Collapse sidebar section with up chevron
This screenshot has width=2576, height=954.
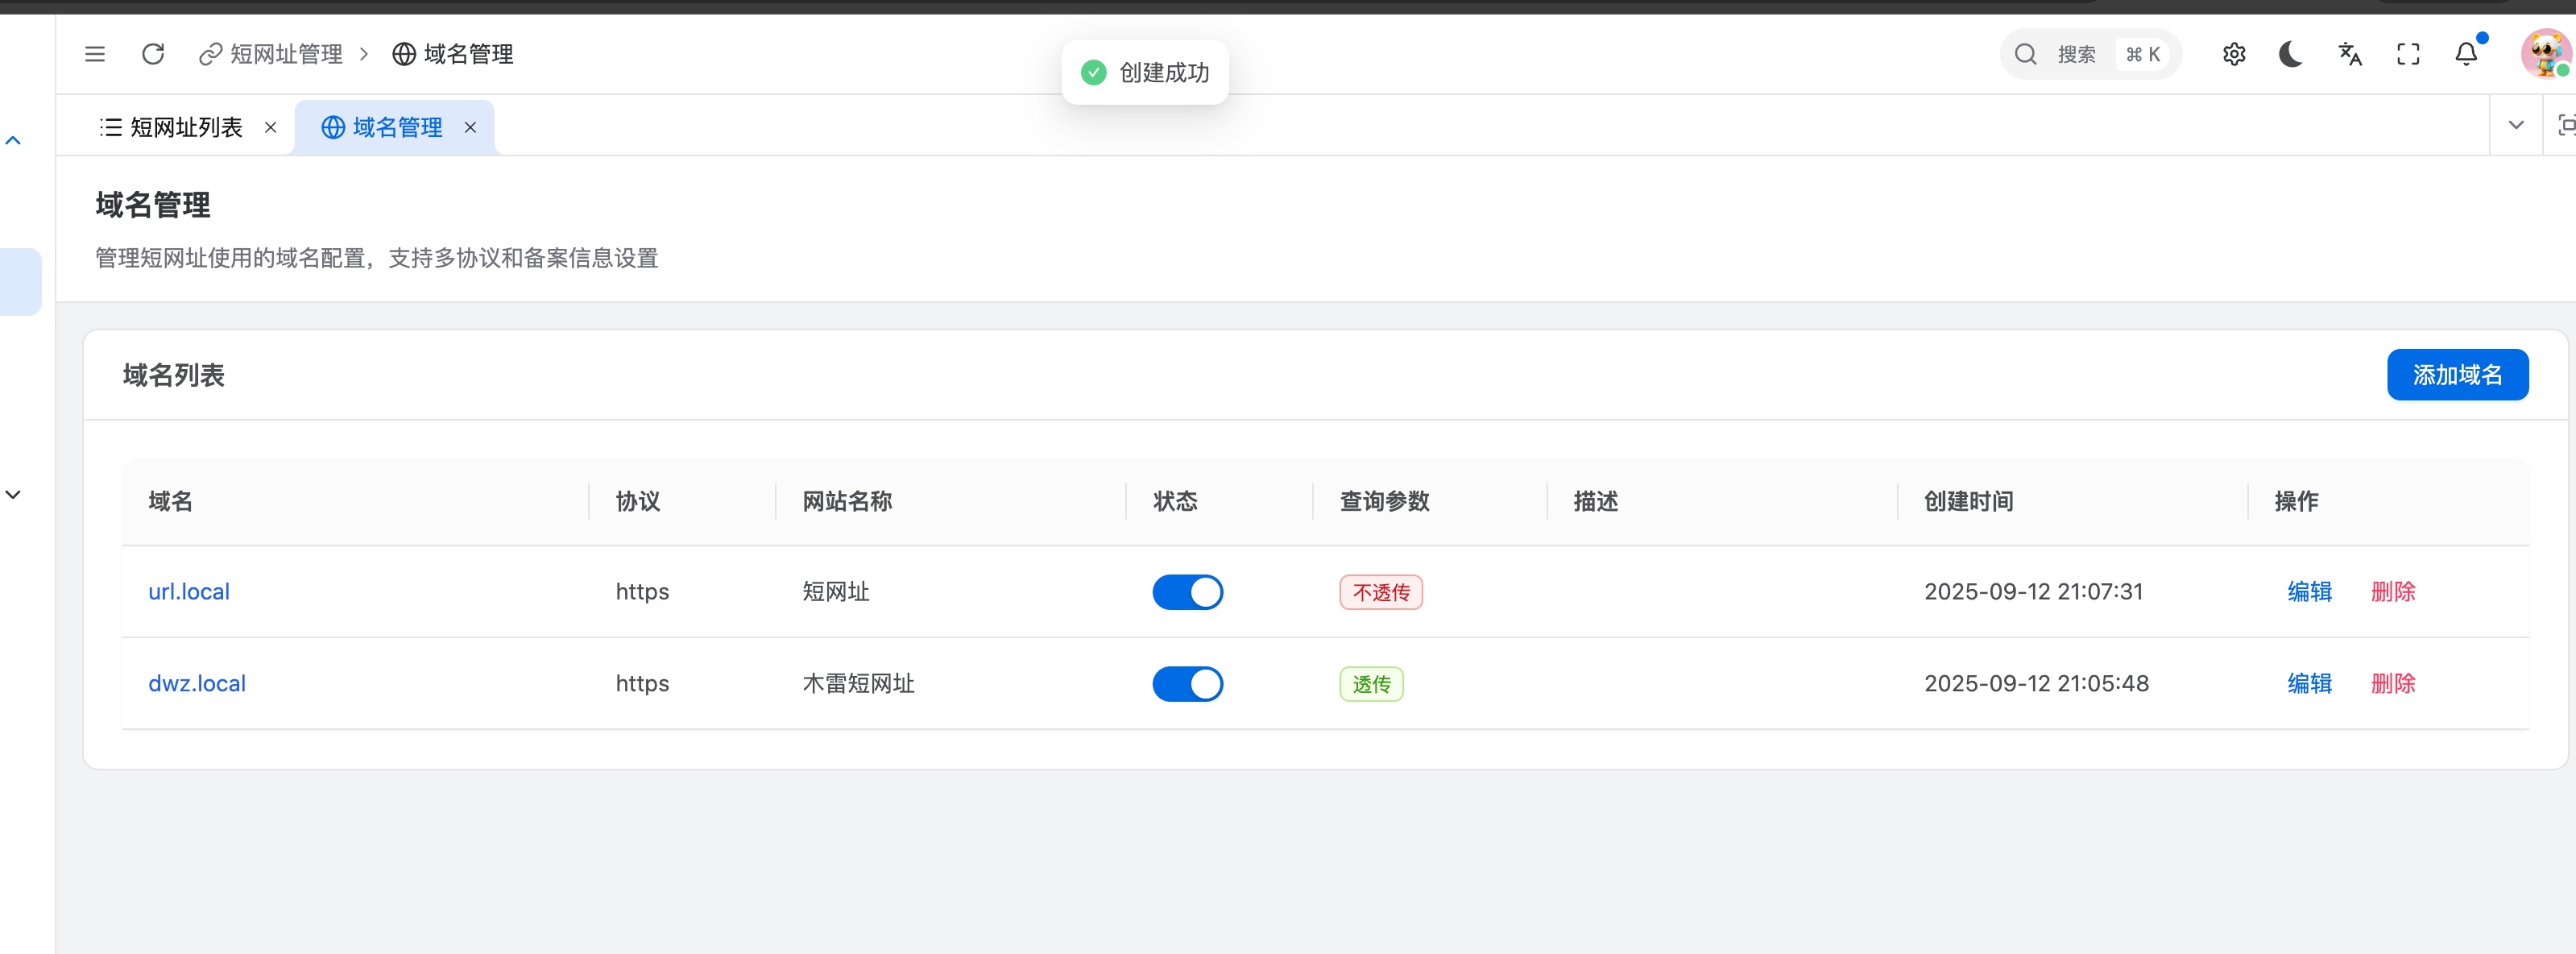13,141
